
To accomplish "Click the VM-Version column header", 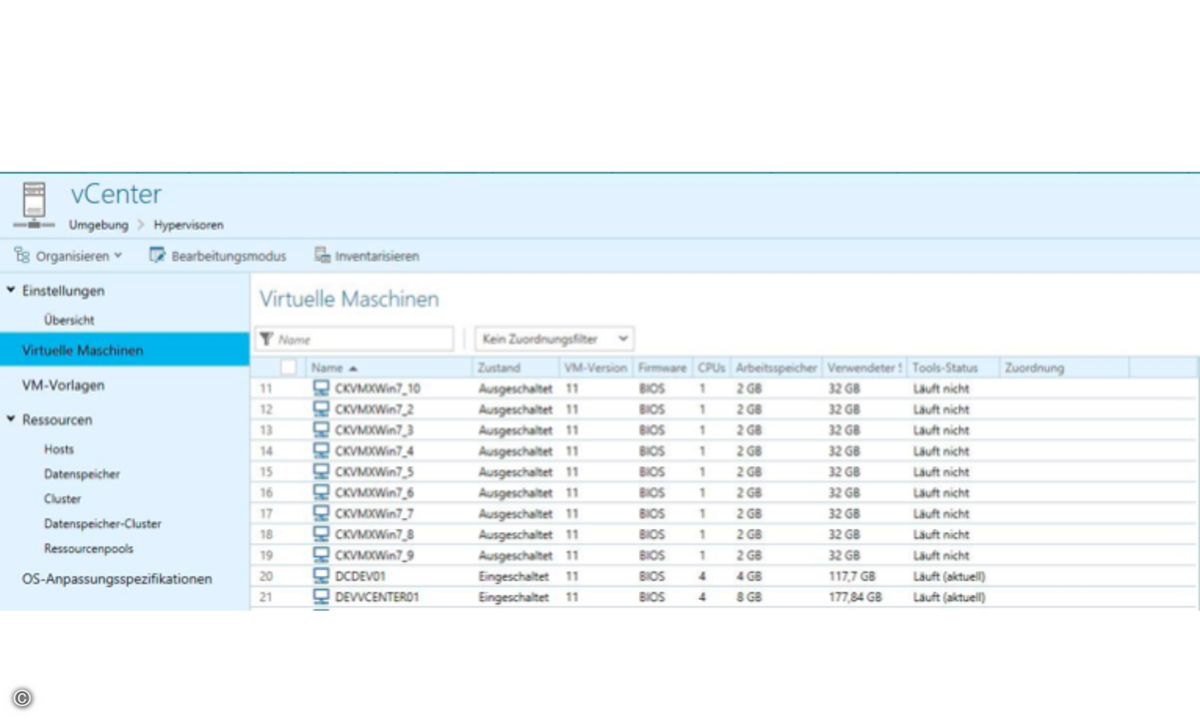I will point(596,368).
